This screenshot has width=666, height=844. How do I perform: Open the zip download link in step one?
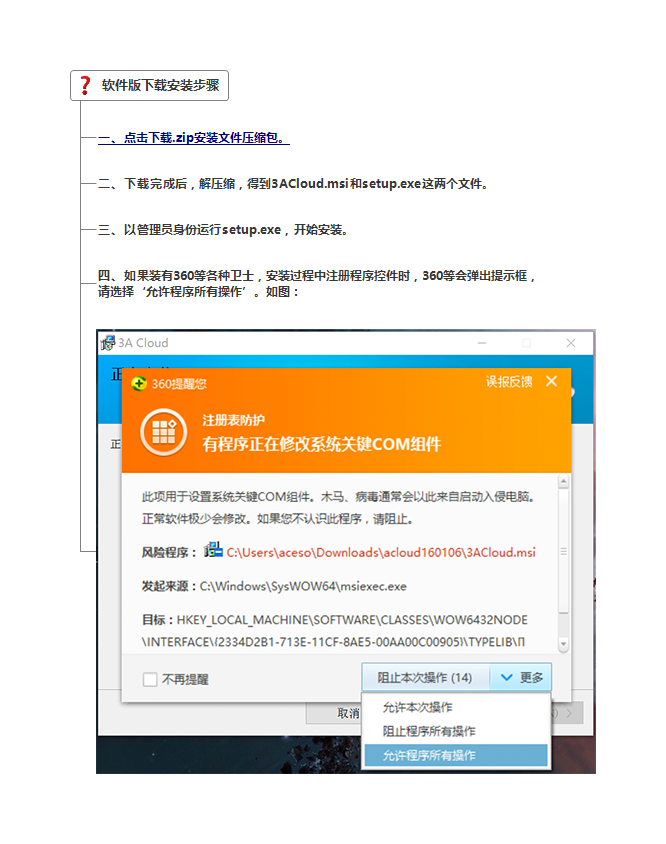pyautogui.click(x=194, y=138)
